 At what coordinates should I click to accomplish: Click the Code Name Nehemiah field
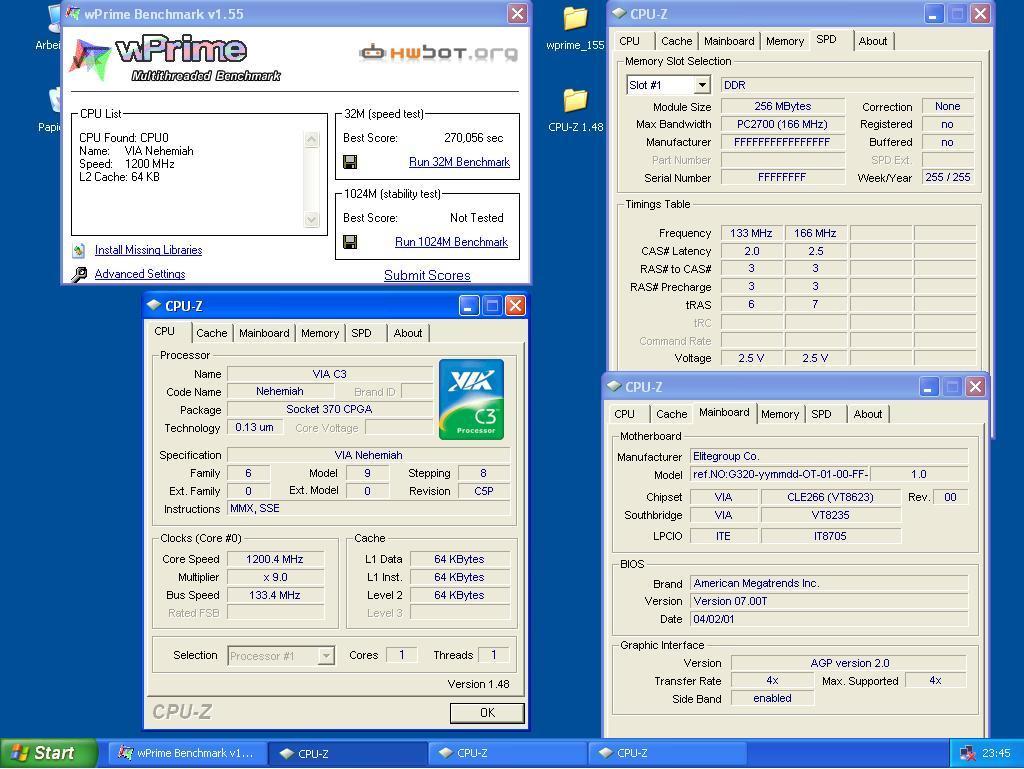(x=280, y=392)
